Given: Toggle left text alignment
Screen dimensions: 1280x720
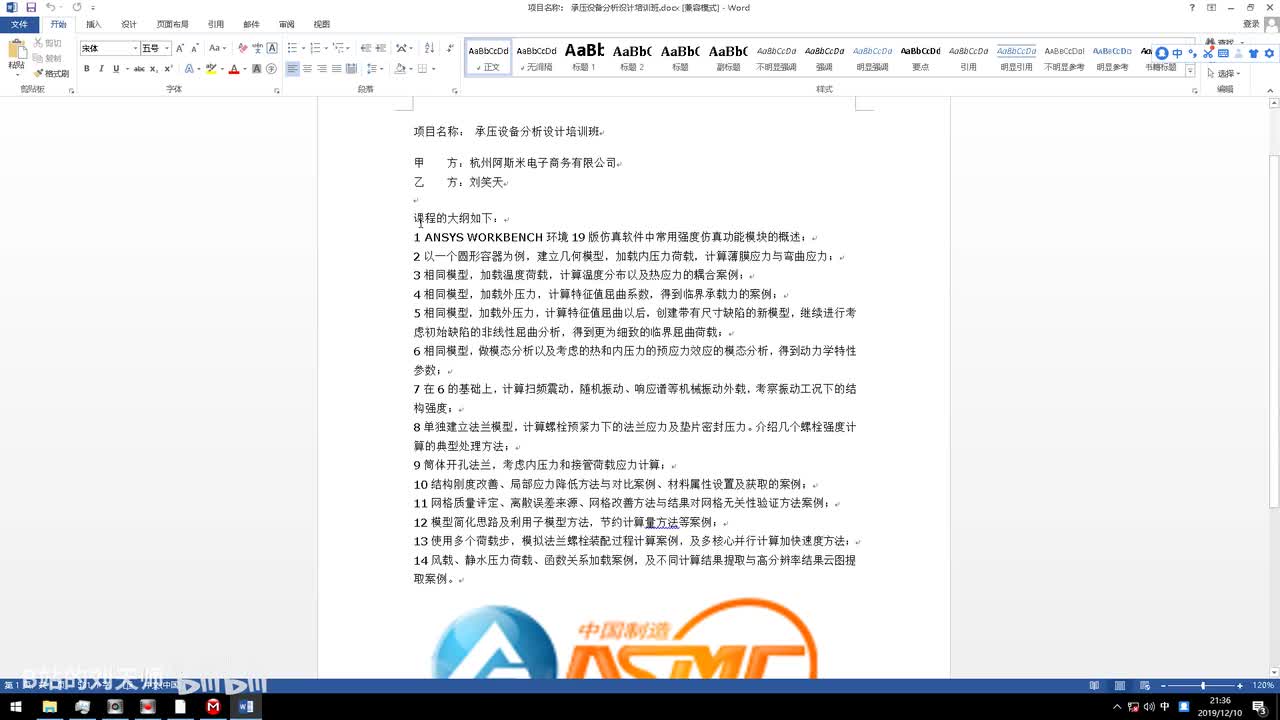Looking at the screenshot, I should (x=292, y=69).
